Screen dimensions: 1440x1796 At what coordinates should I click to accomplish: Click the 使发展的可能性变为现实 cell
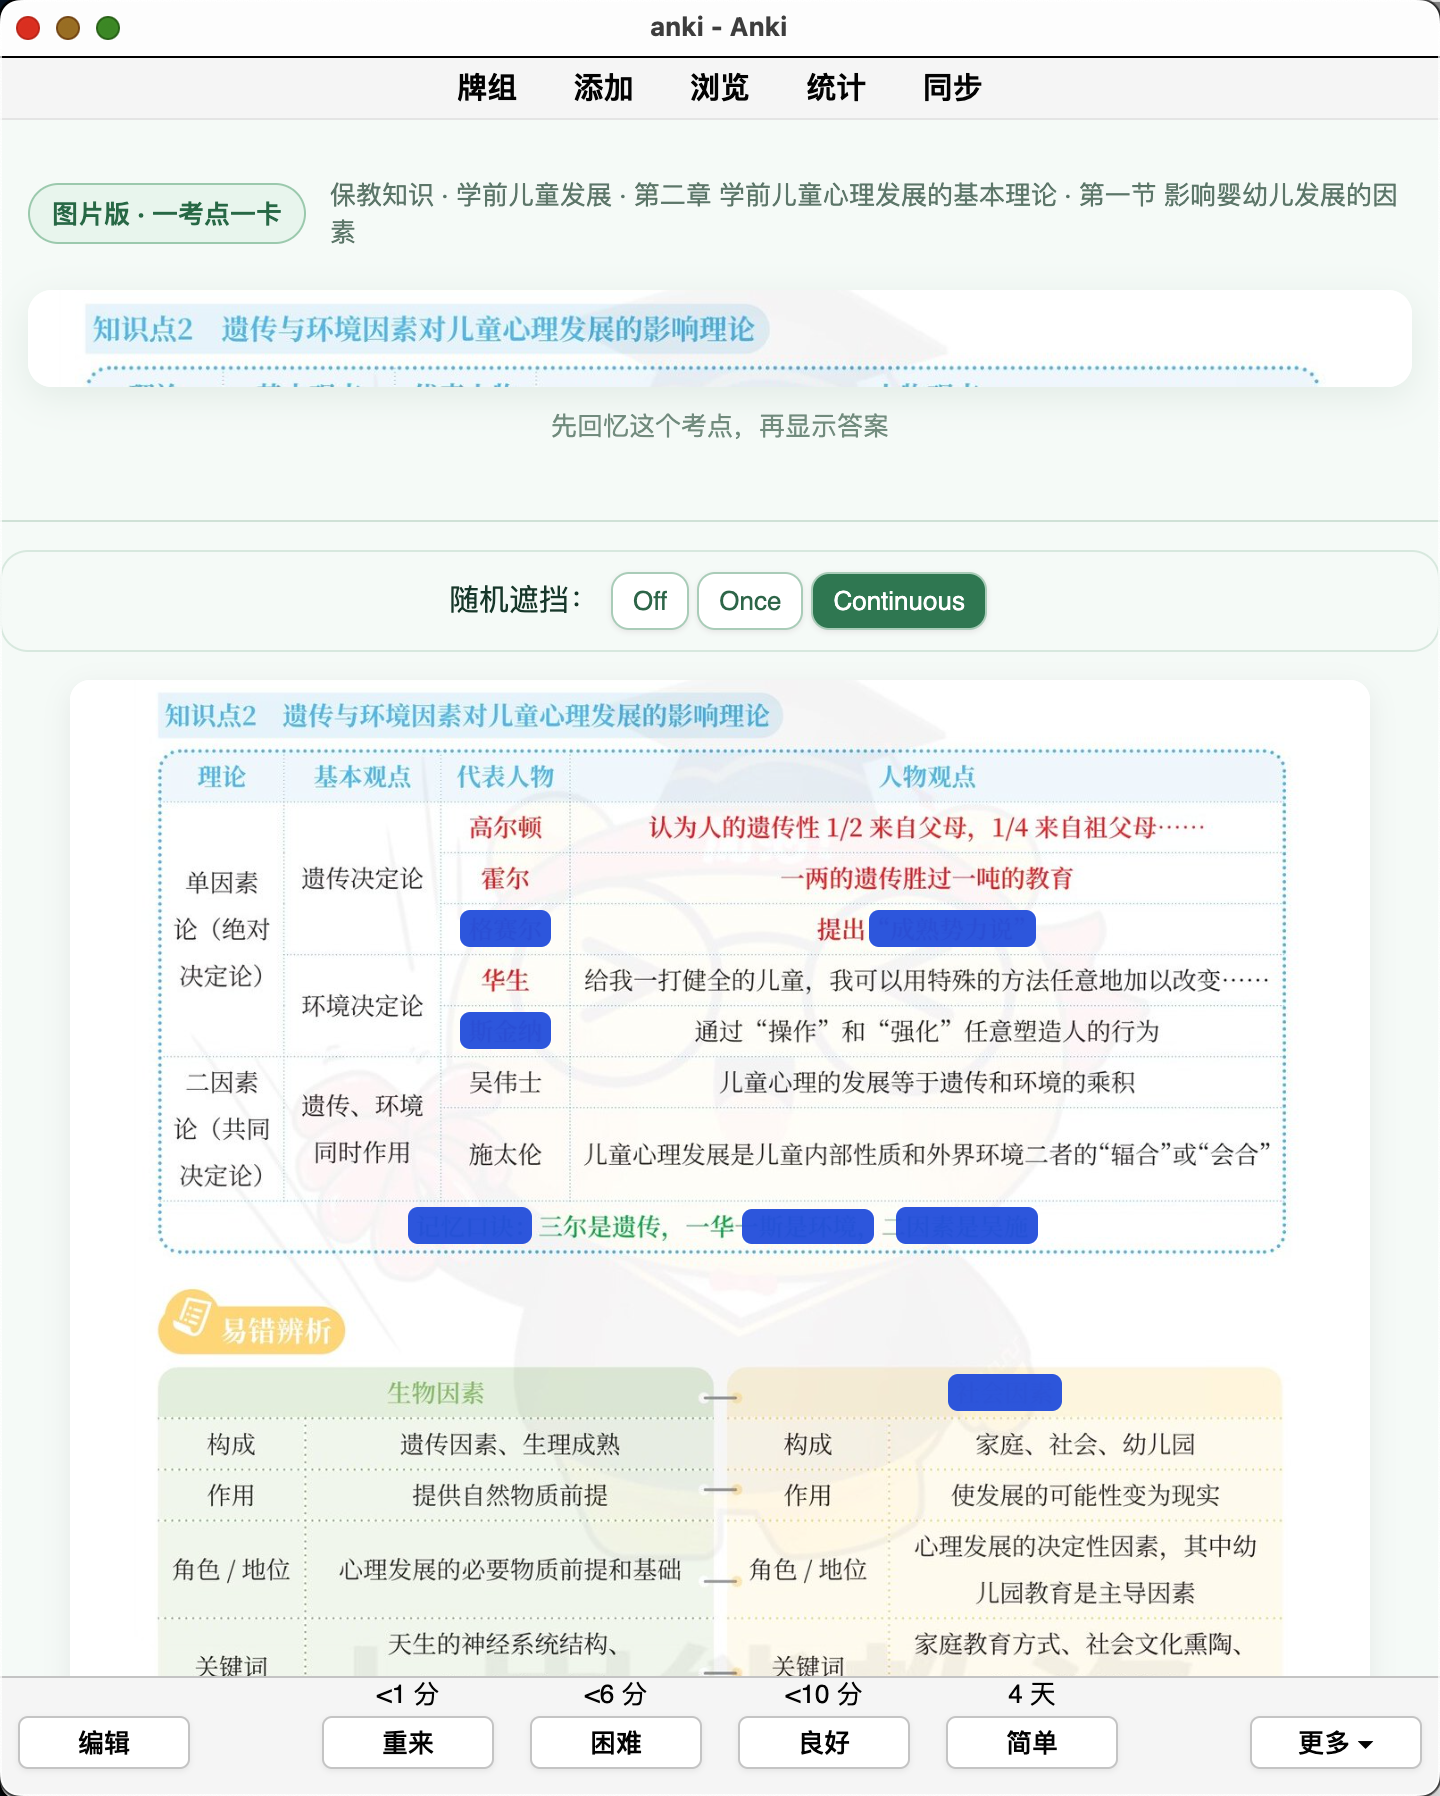tap(1085, 1495)
